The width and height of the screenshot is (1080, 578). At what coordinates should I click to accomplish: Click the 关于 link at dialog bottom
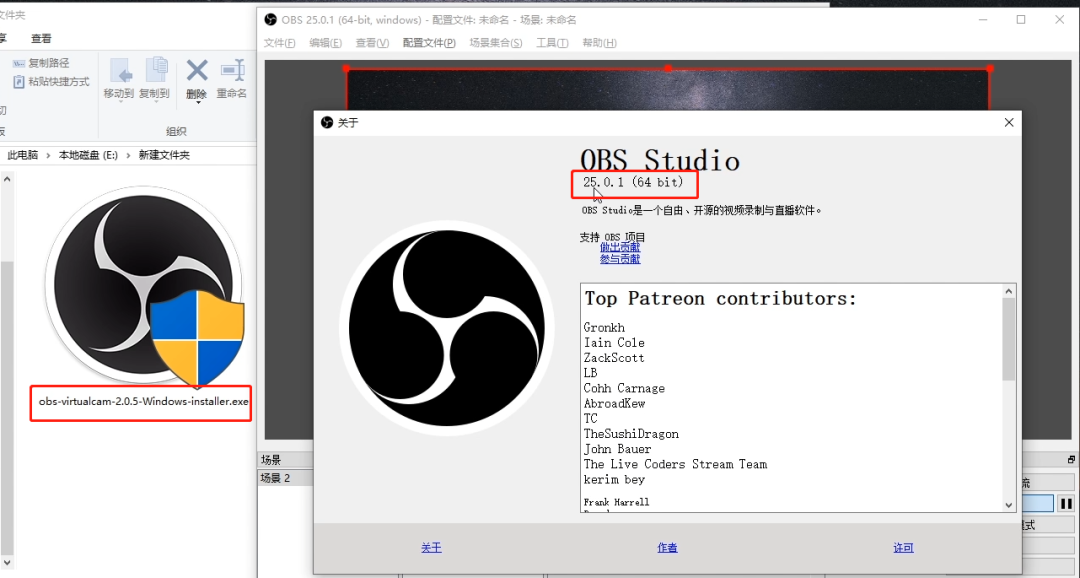coord(431,548)
